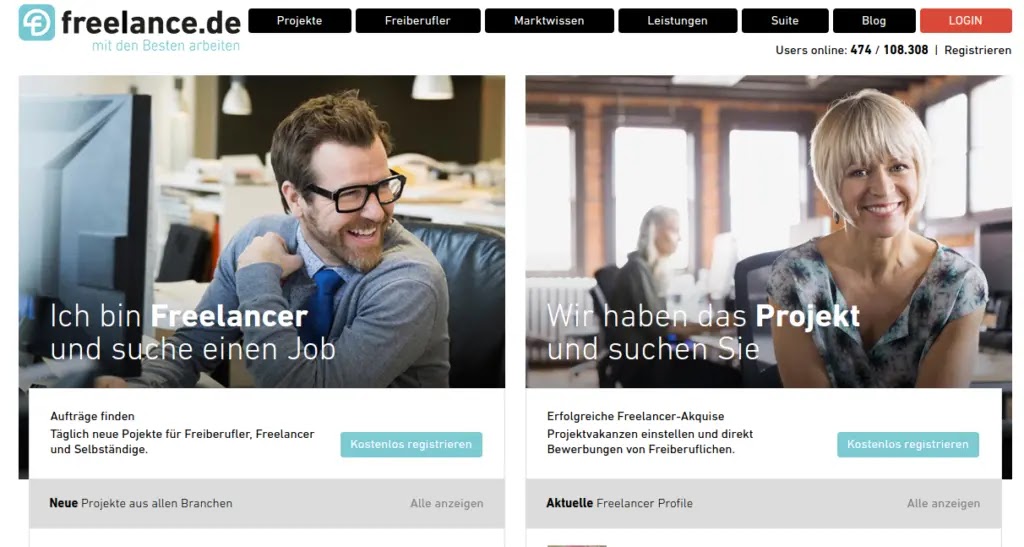This screenshot has width=1024, height=547.
Task: Click the red LOGIN button
Action: tap(966, 21)
